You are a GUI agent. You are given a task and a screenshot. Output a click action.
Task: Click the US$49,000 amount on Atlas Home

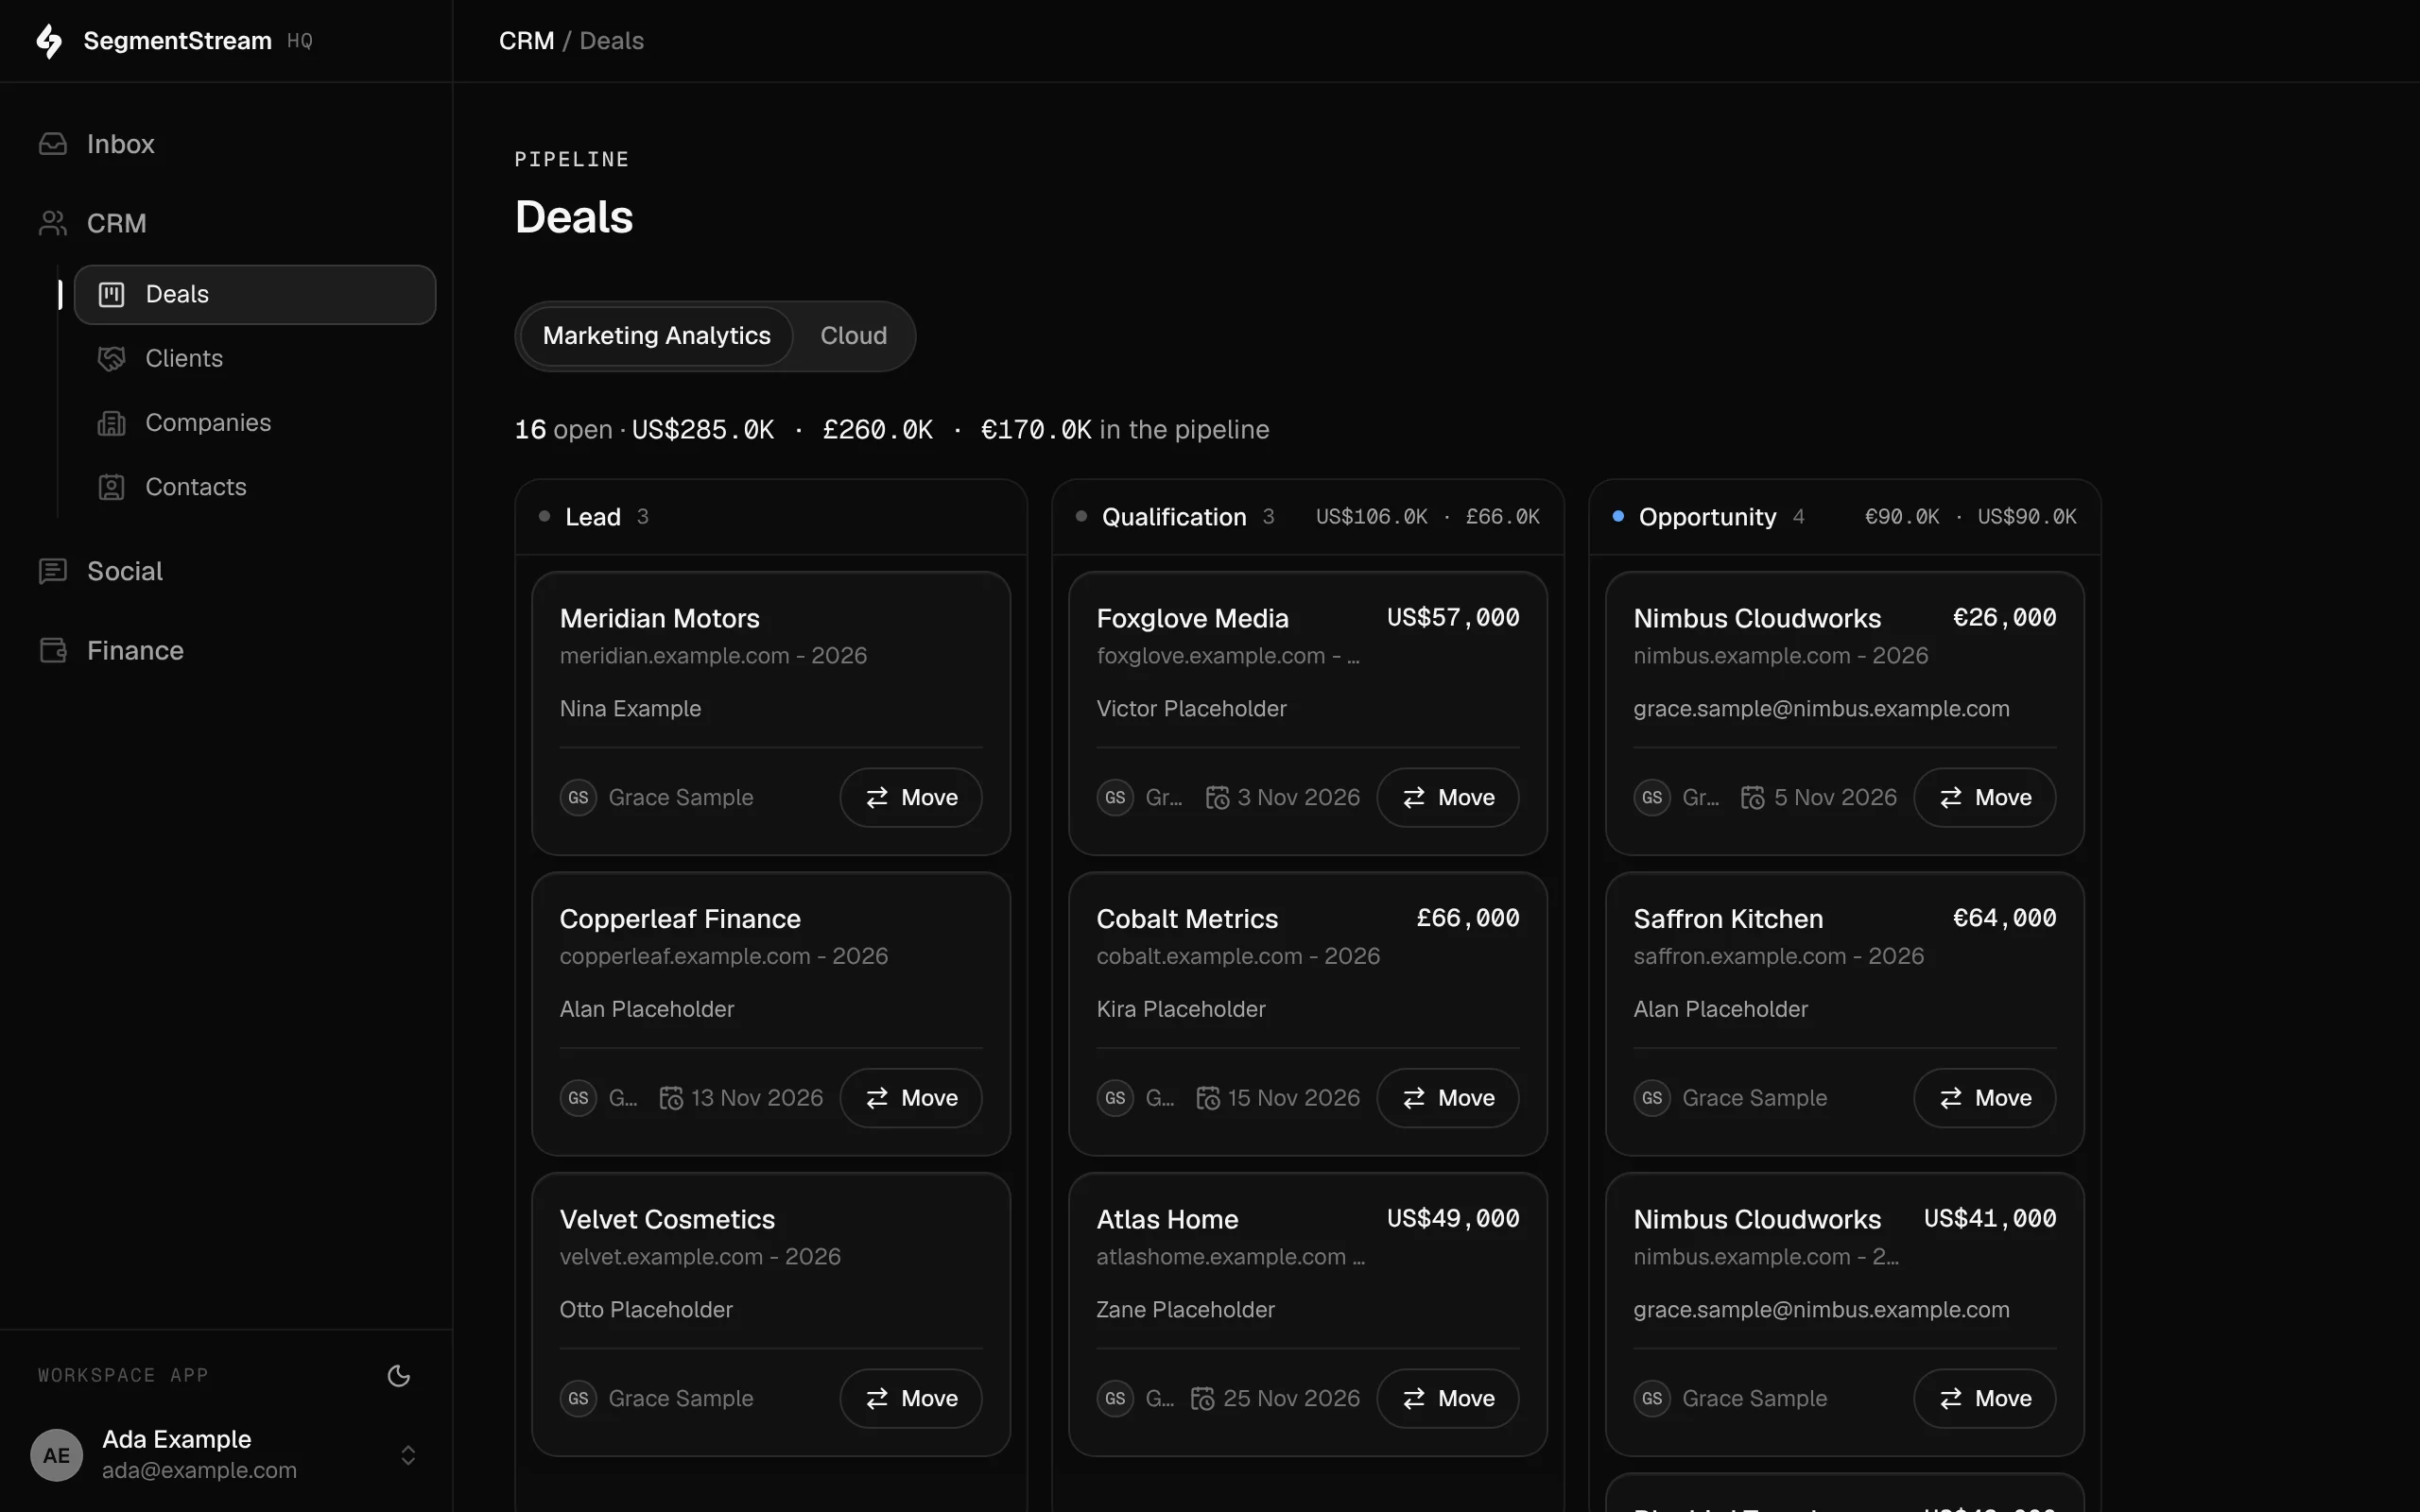coord(1453,1219)
